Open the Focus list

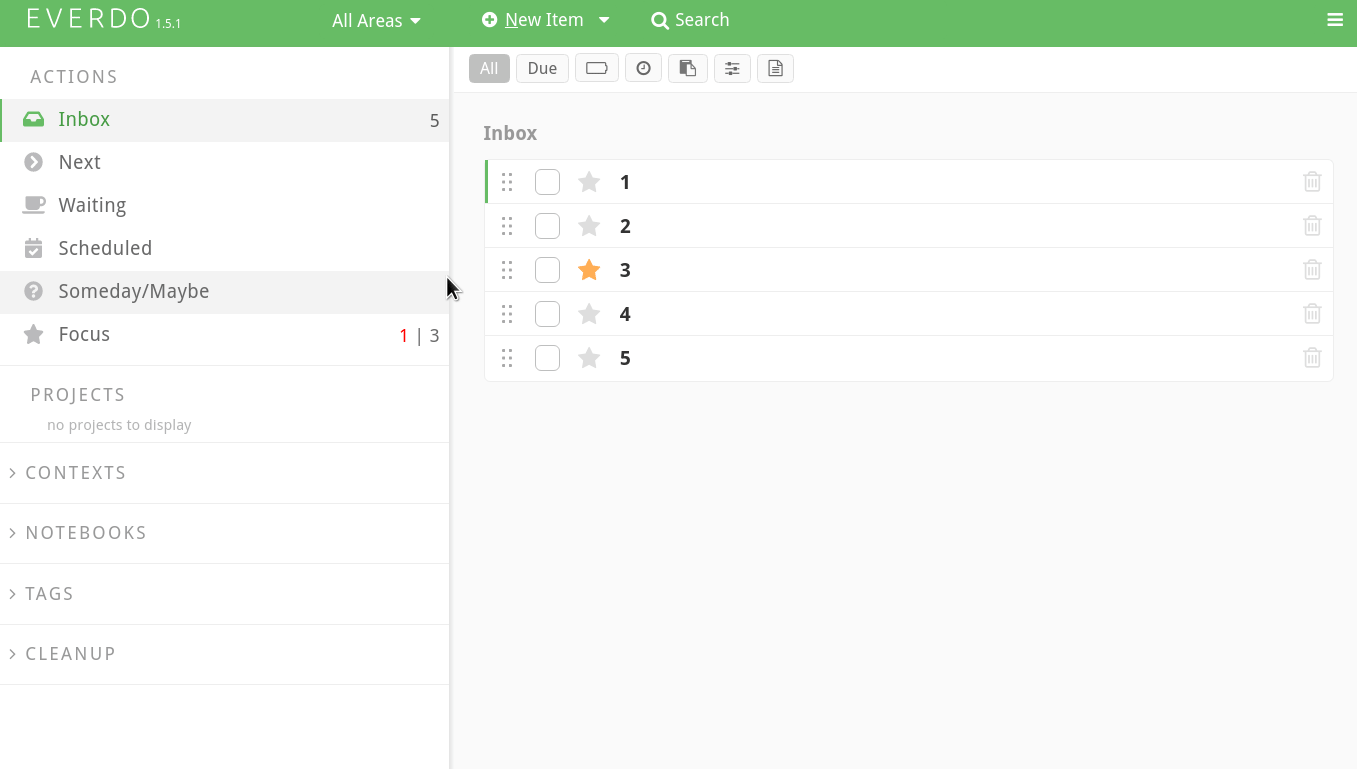click(x=85, y=334)
